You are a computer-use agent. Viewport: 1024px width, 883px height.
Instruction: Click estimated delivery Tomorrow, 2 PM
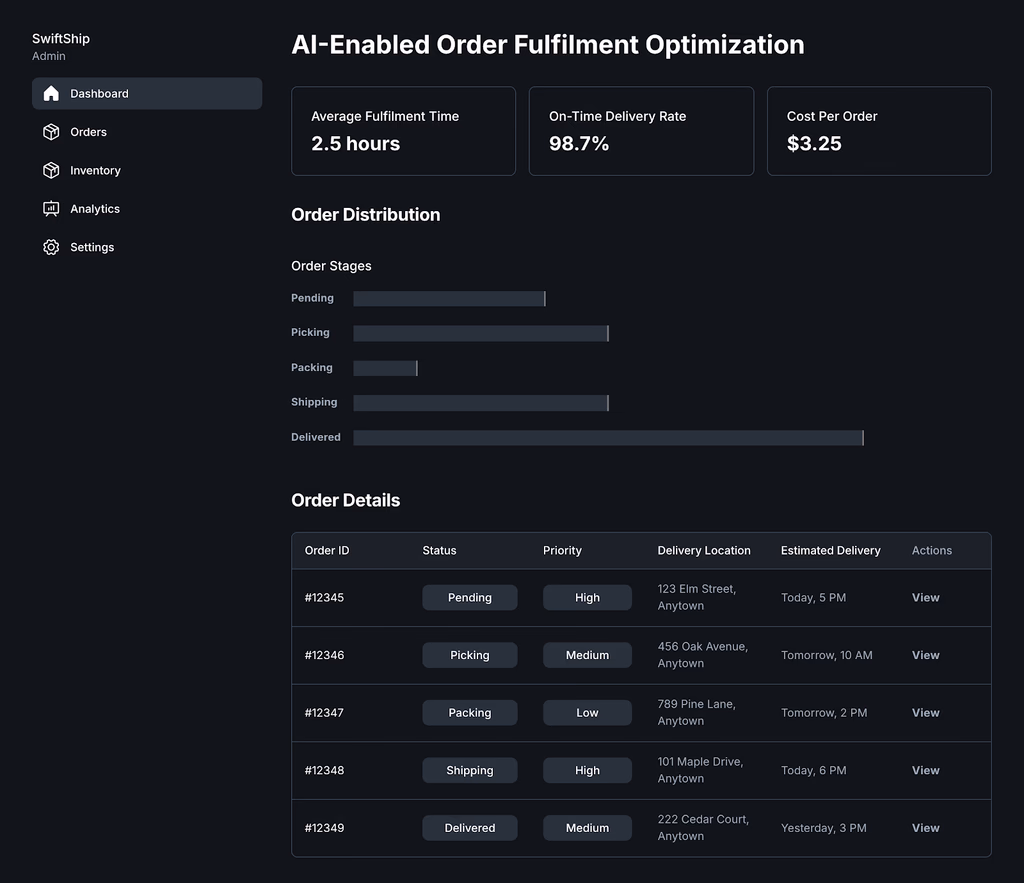tap(824, 713)
